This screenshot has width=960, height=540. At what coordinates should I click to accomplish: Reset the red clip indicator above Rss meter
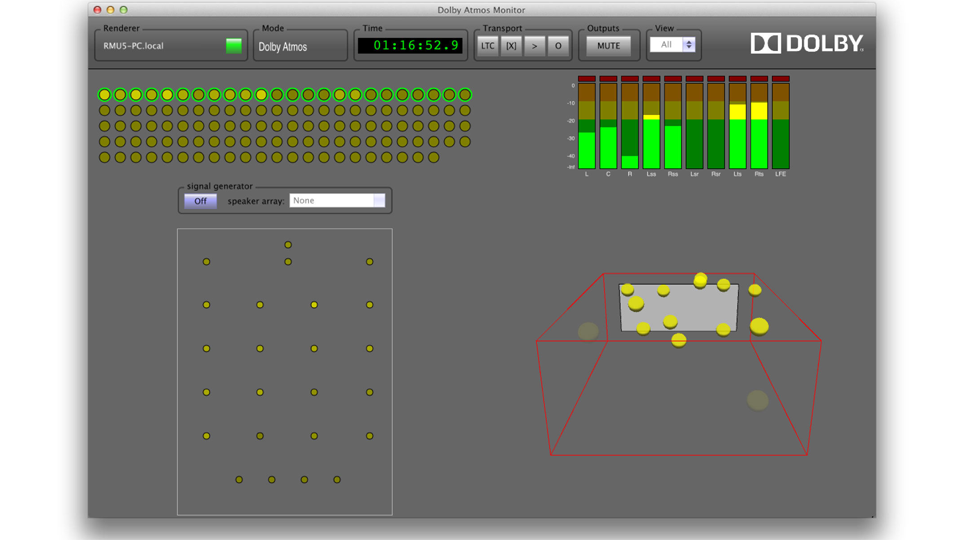point(673,79)
